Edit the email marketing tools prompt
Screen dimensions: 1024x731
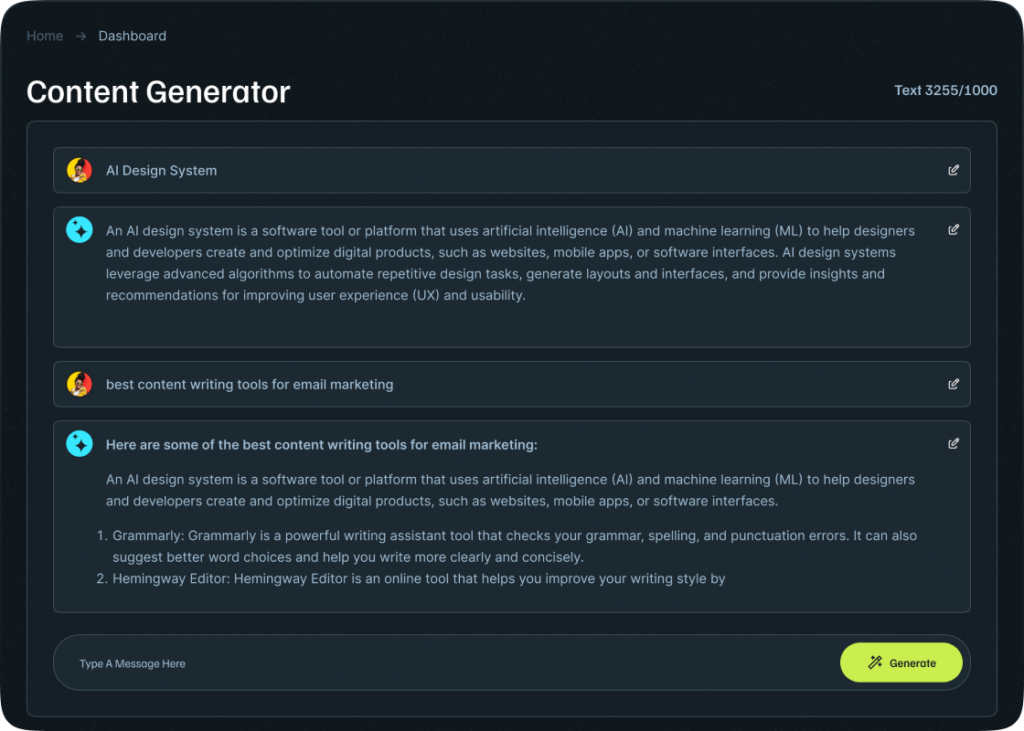[x=953, y=384]
